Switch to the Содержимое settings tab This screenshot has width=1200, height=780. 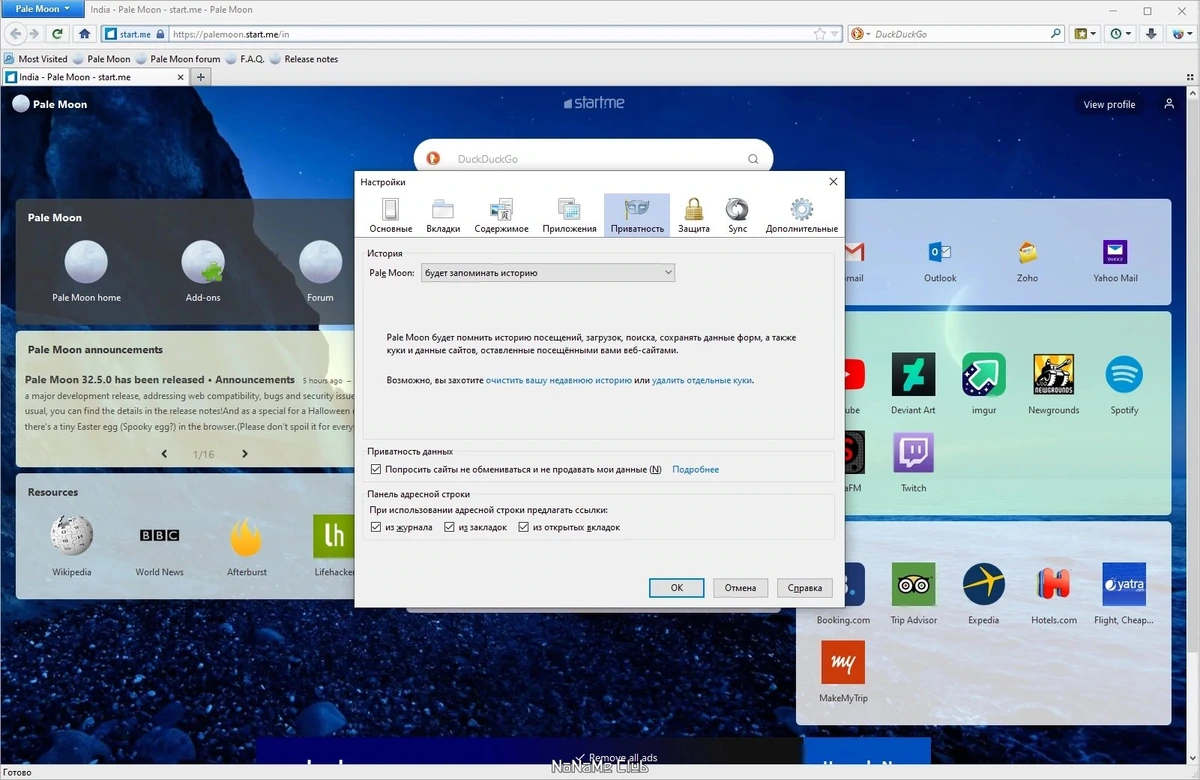click(501, 215)
